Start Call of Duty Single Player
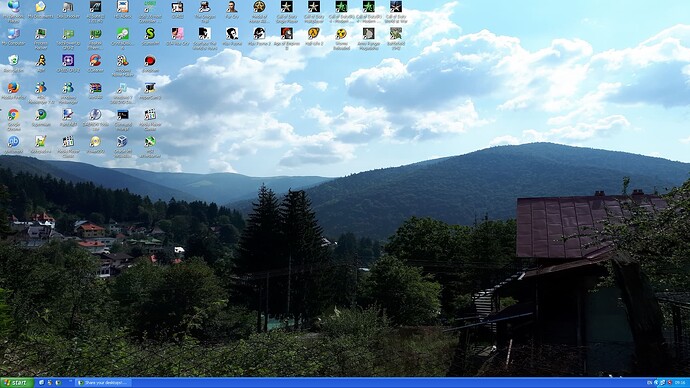 coord(286,7)
